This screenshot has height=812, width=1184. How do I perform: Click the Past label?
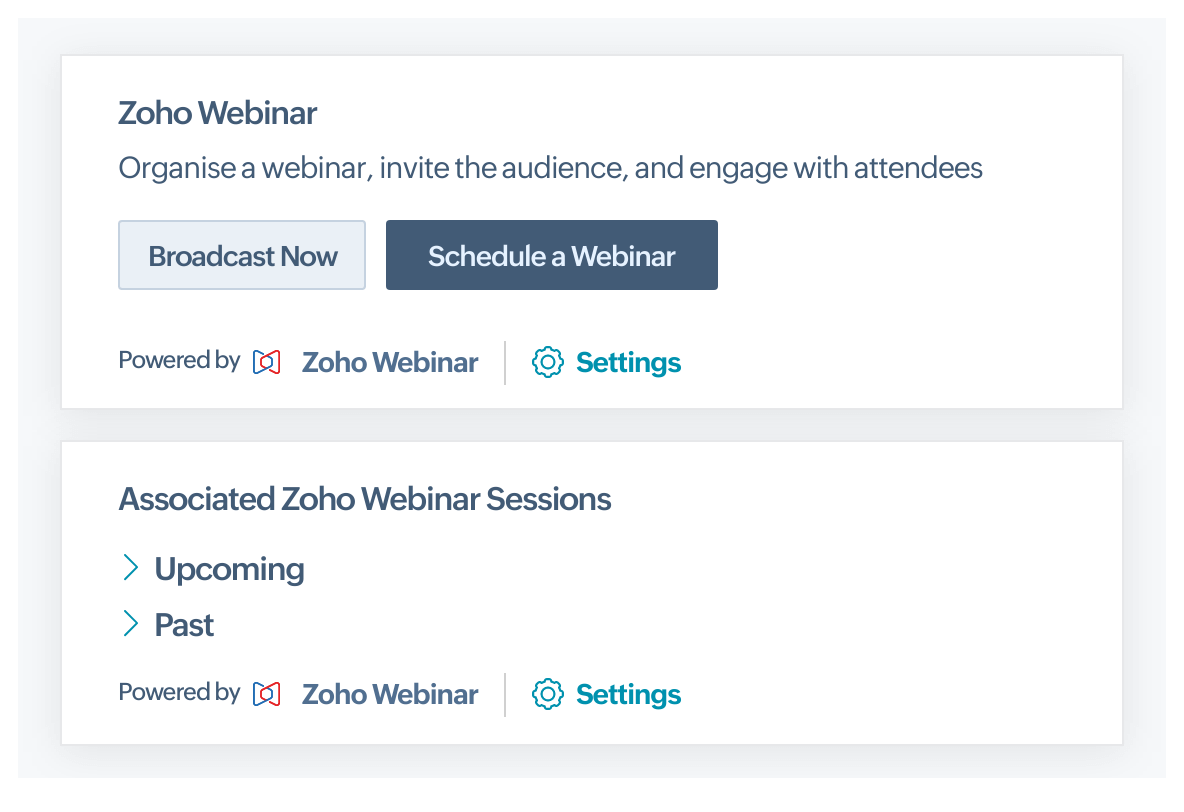click(183, 624)
